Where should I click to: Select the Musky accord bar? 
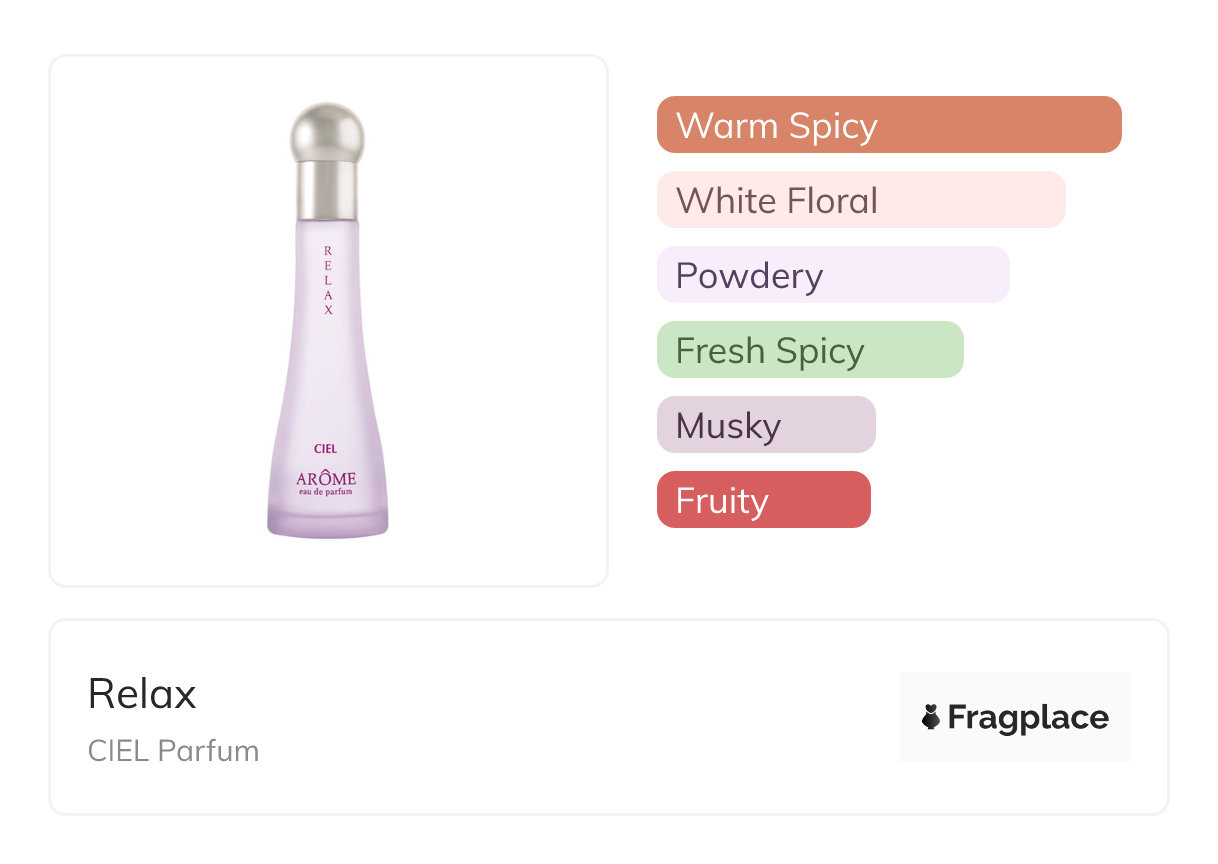765,425
